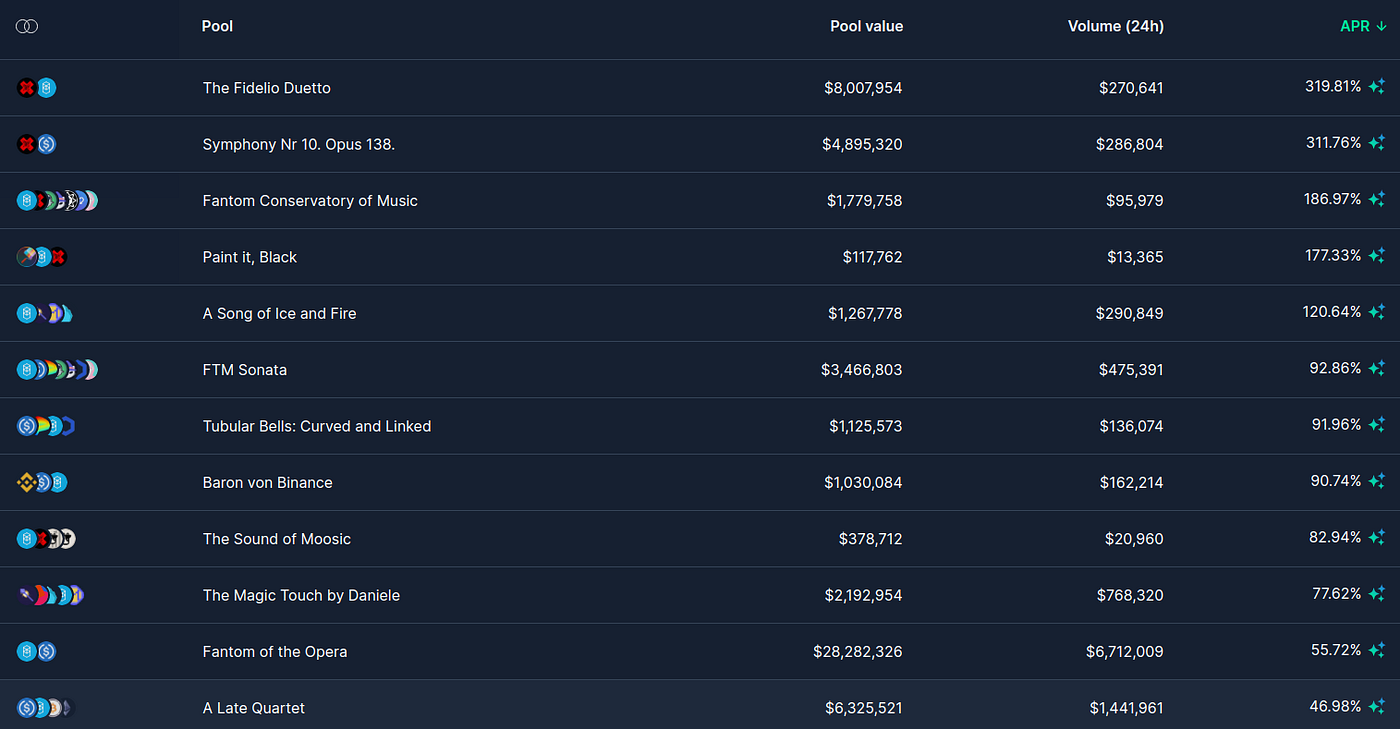Click the Pool column header
Image resolution: width=1400 pixels, height=729 pixels.
pyautogui.click(x=217, y=27)
